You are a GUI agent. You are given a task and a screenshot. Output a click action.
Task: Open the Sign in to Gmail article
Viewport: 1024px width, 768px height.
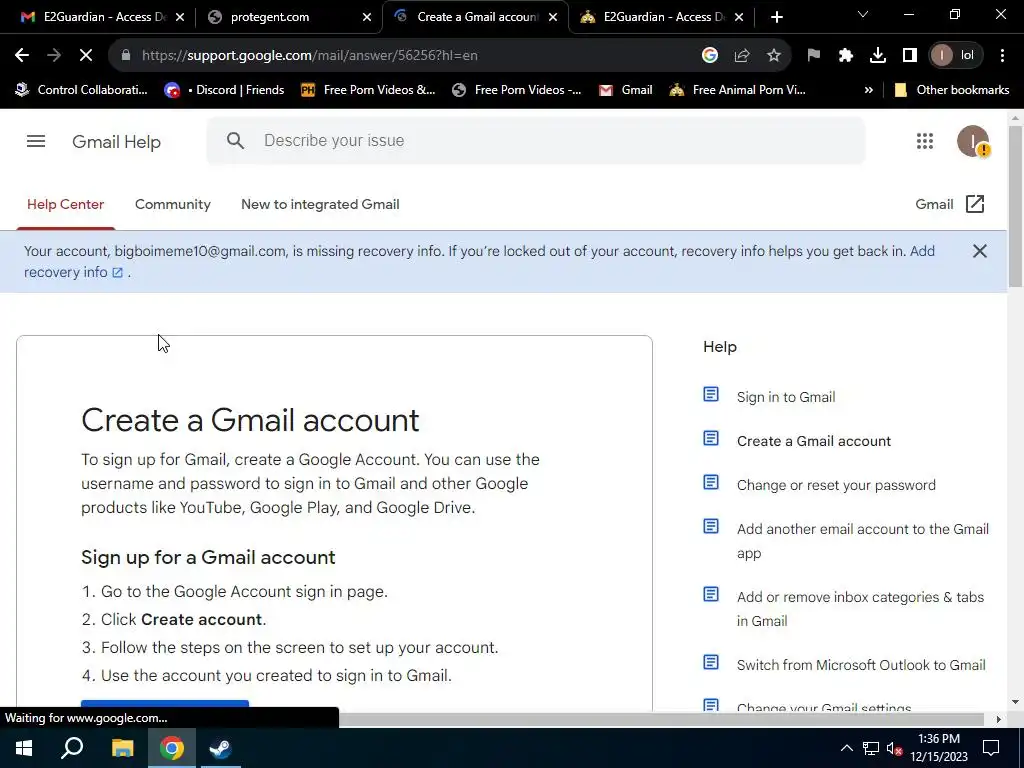786,397
